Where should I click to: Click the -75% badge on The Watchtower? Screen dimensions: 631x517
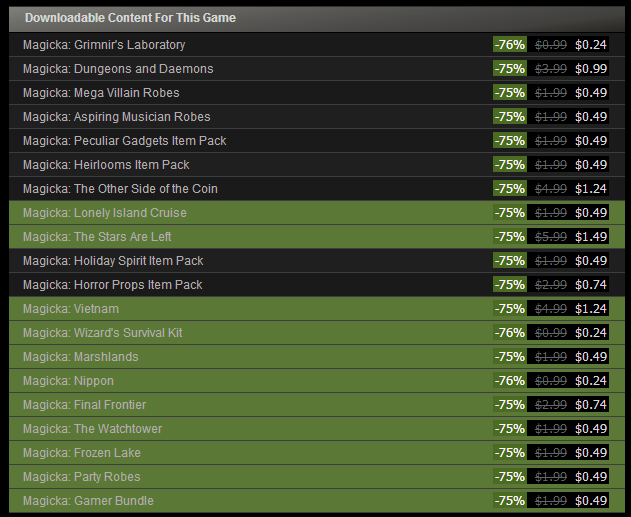coord(510,429)
